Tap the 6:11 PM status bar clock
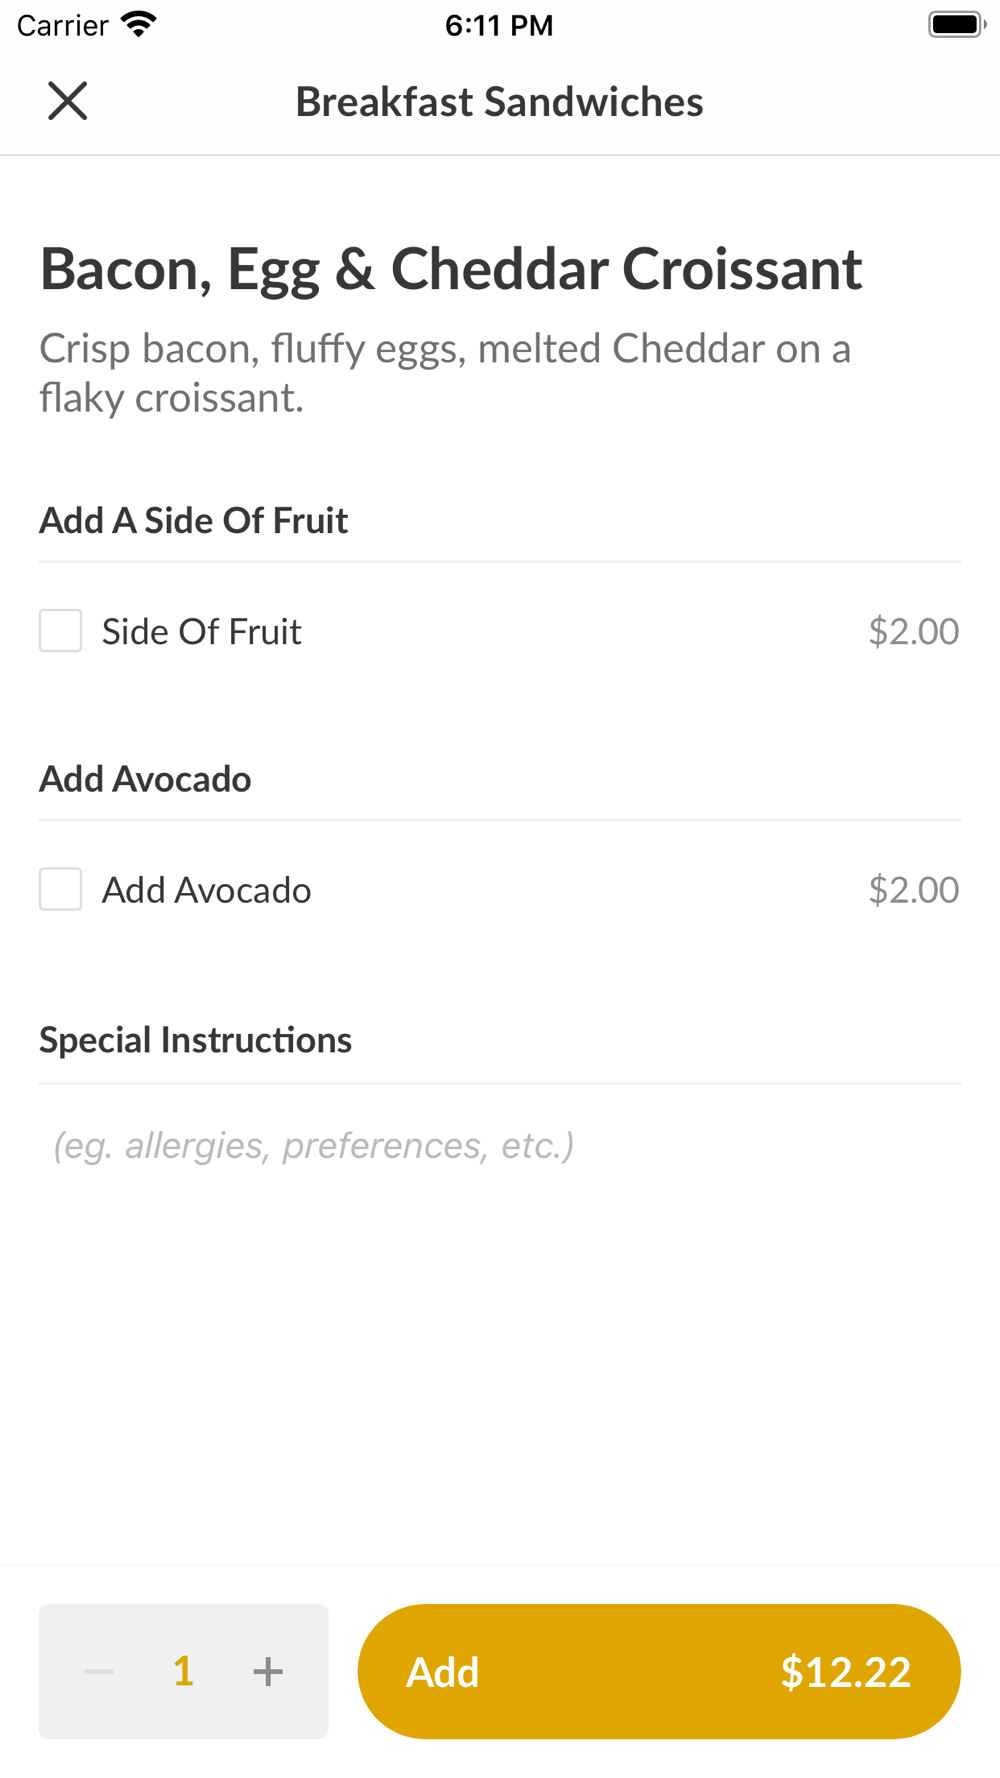The image size is (1000, 1778). 499,25
